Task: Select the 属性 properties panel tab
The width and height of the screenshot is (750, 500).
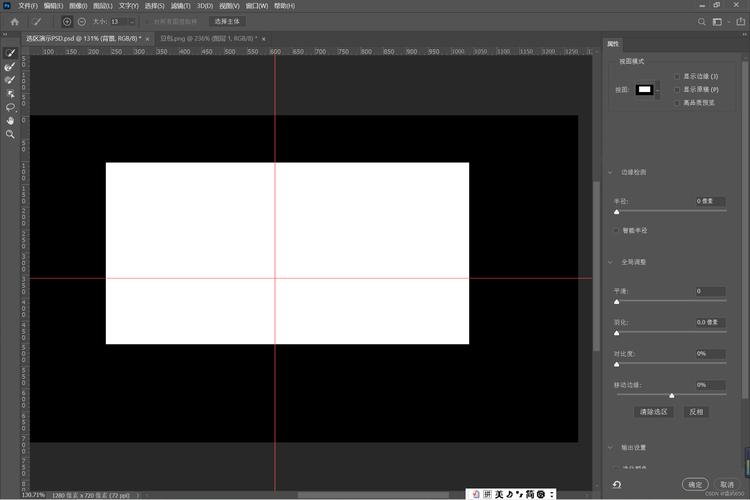Action: point(613,44)
